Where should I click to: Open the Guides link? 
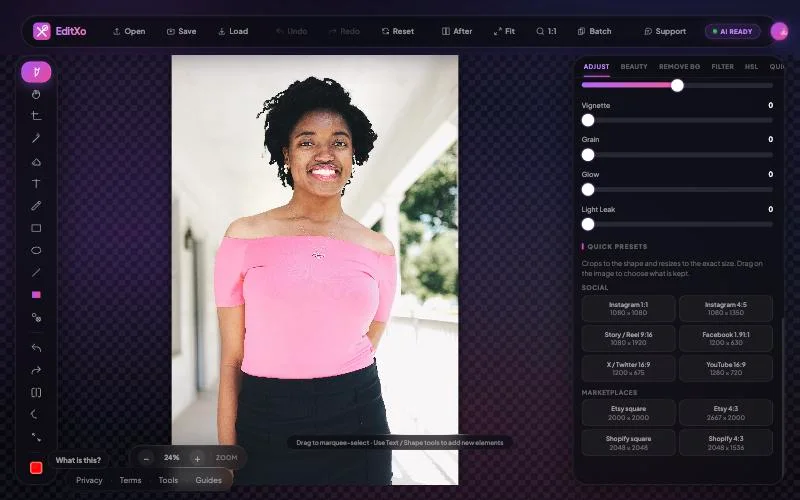(x=208, y=480)
